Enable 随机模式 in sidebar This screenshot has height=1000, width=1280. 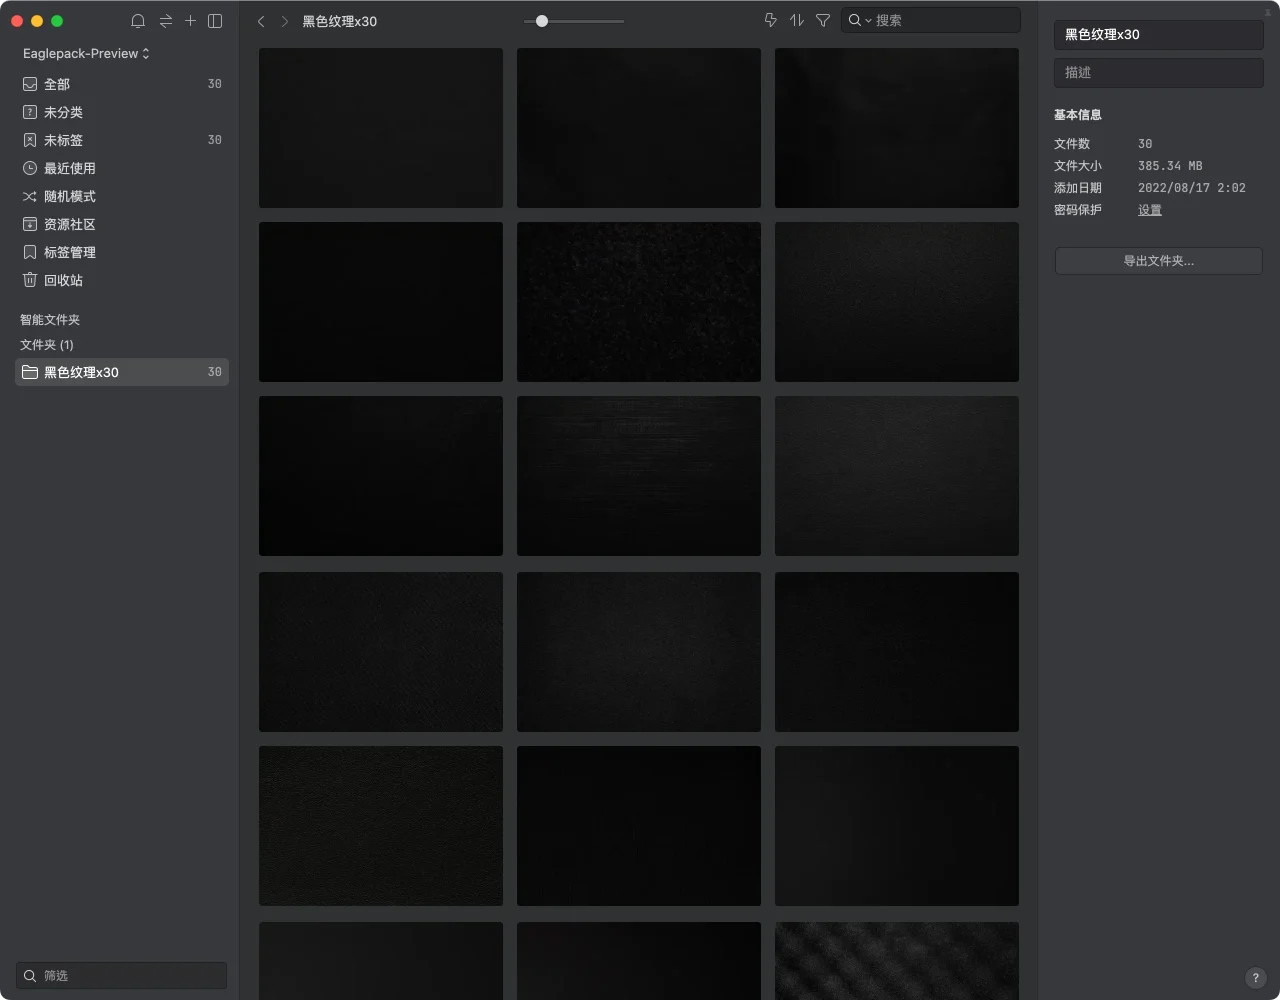(x=69, y=196)
